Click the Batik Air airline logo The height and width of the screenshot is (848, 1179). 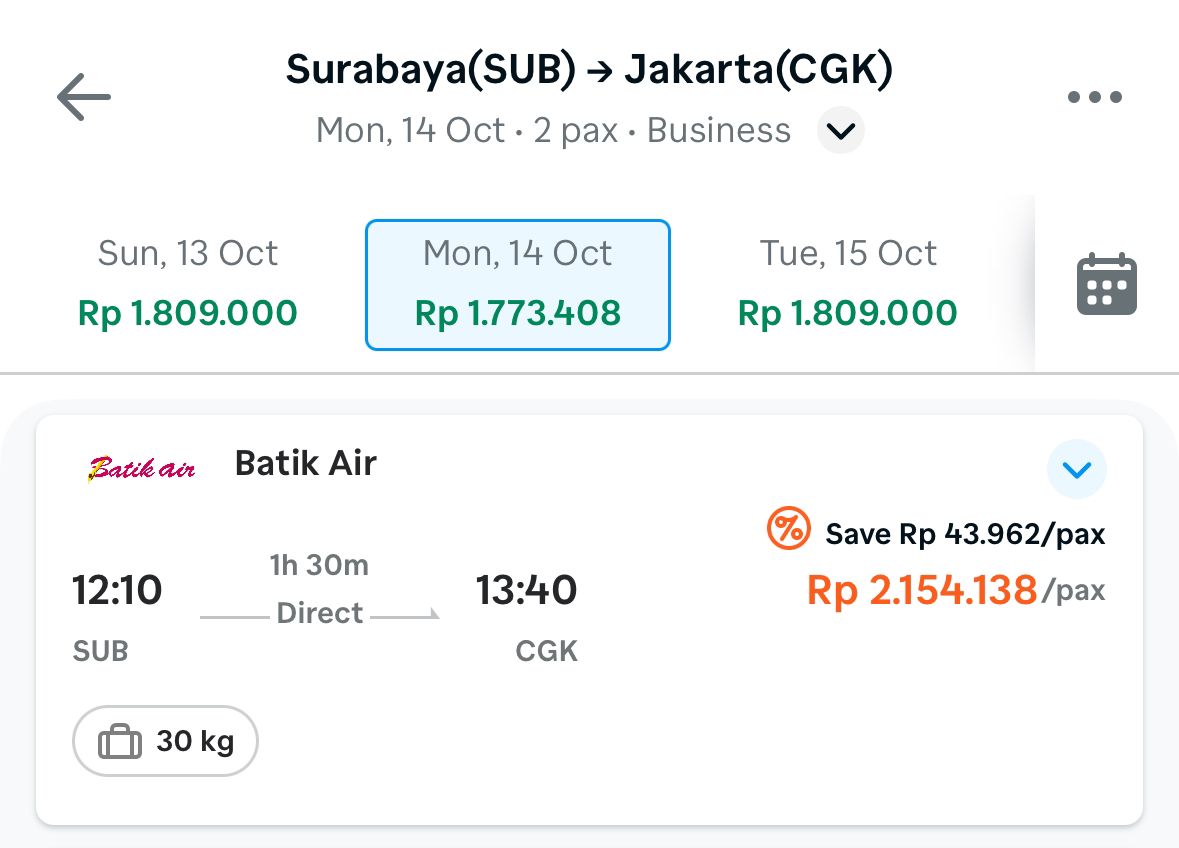point(141,467)
